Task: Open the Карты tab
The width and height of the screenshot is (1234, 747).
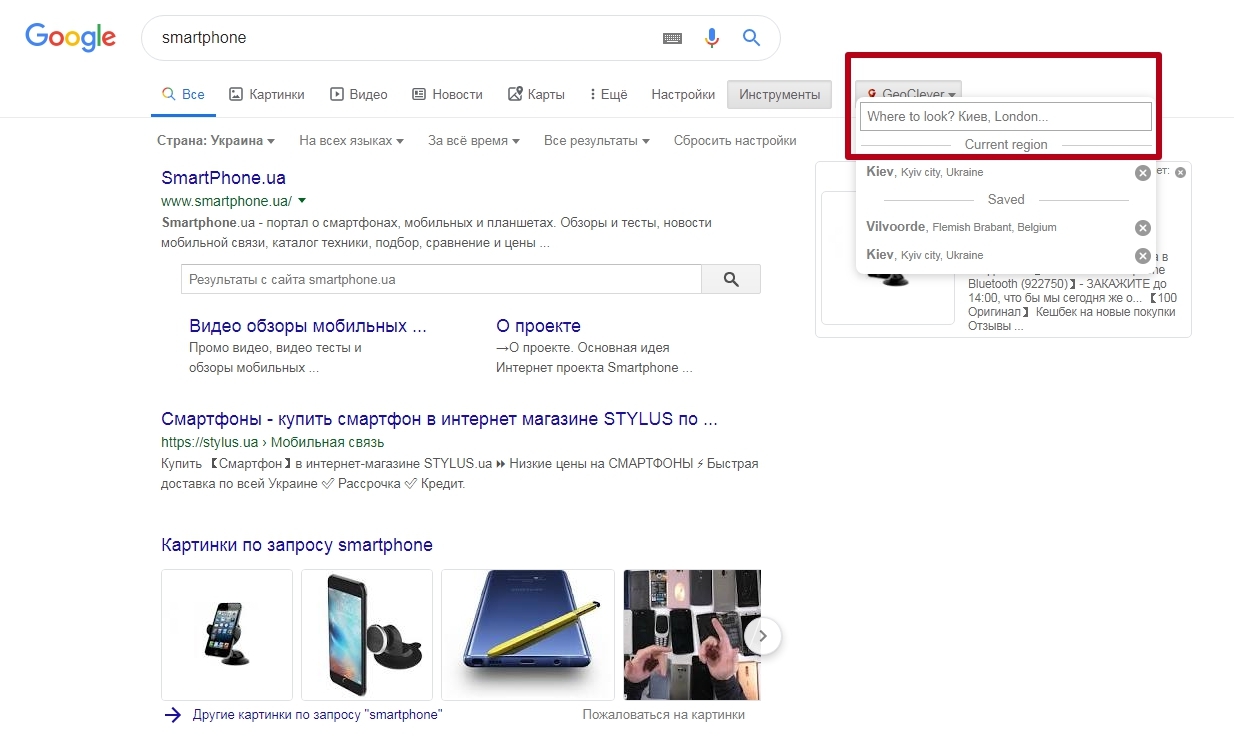Action: click(x=536, y=94)
